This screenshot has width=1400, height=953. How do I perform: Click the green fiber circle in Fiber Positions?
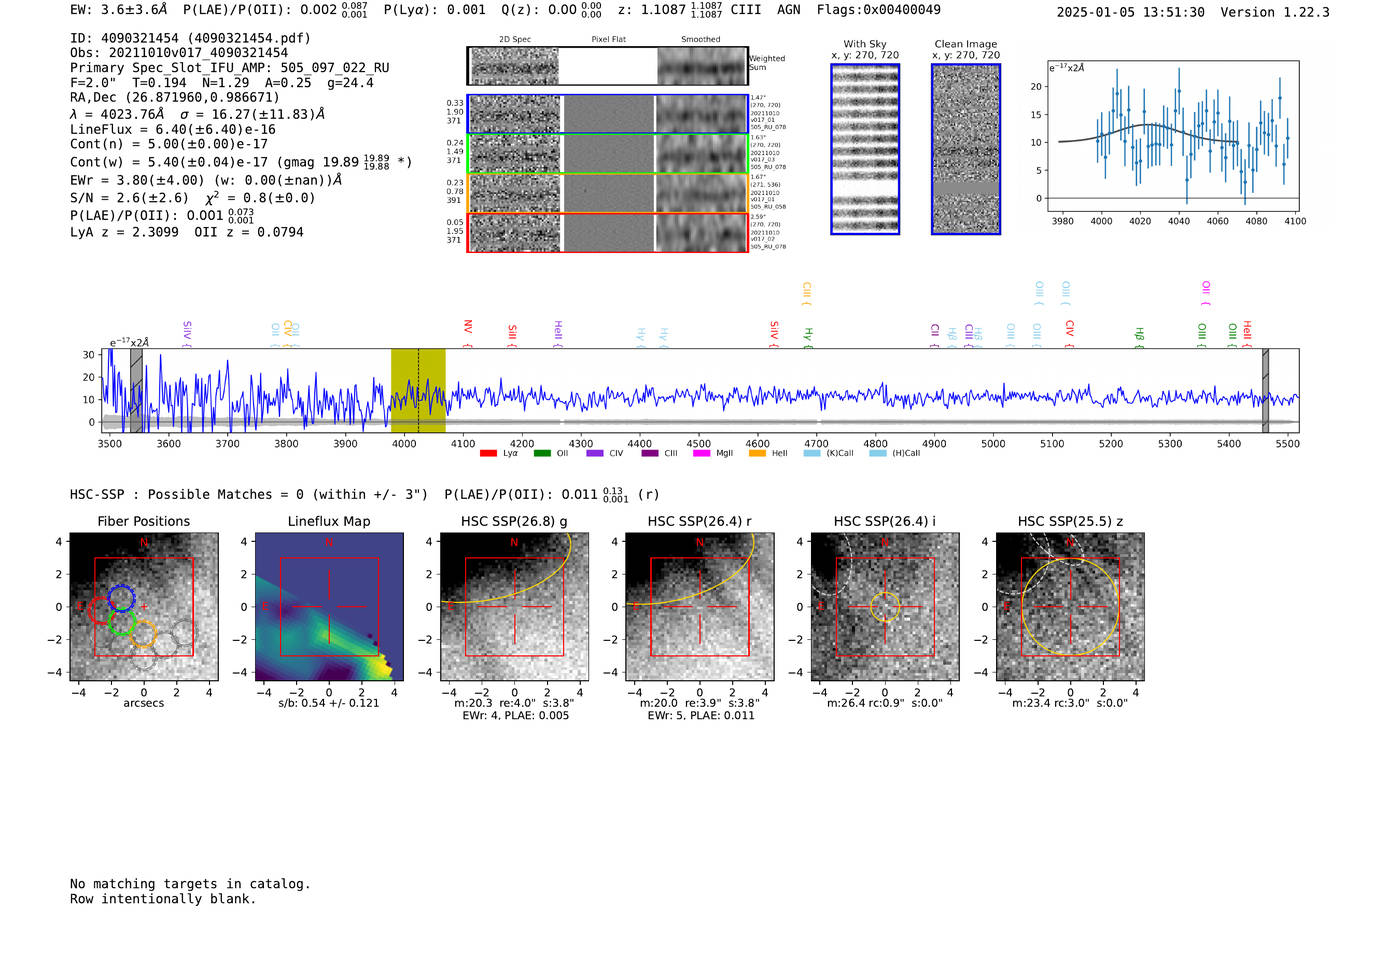tap(122, 622)
